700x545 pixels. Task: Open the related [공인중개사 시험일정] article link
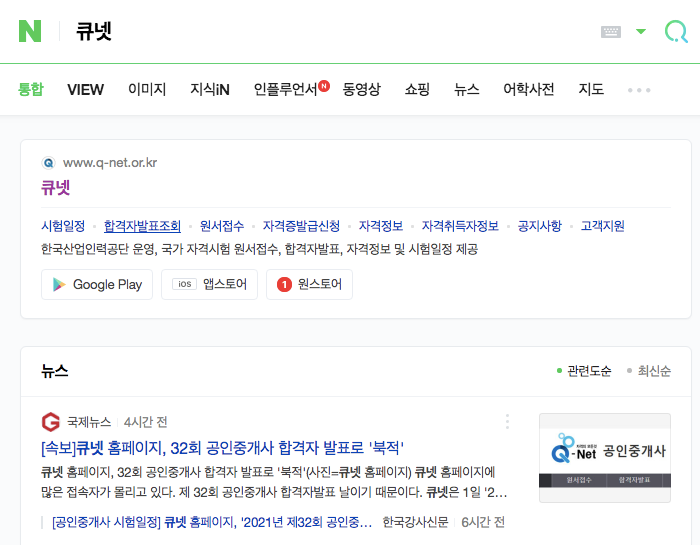pos(212,522)
